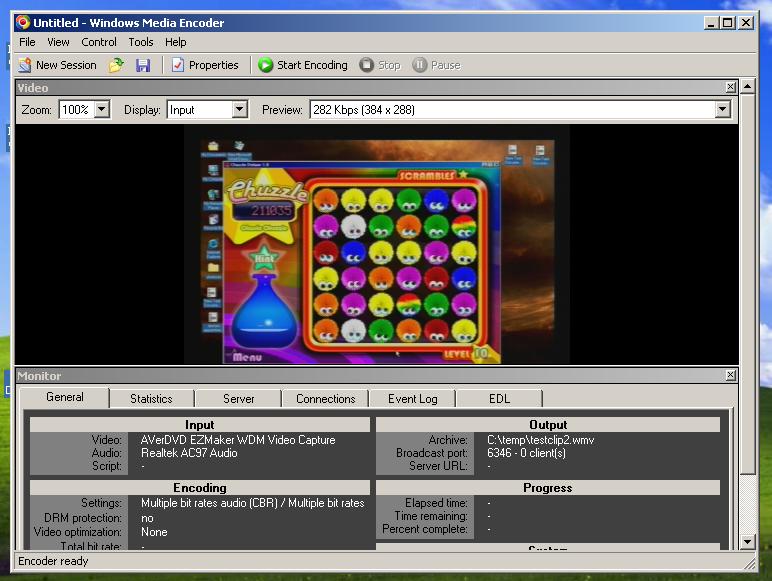
Task: Switch to the Connections tab
Action: 325,399
